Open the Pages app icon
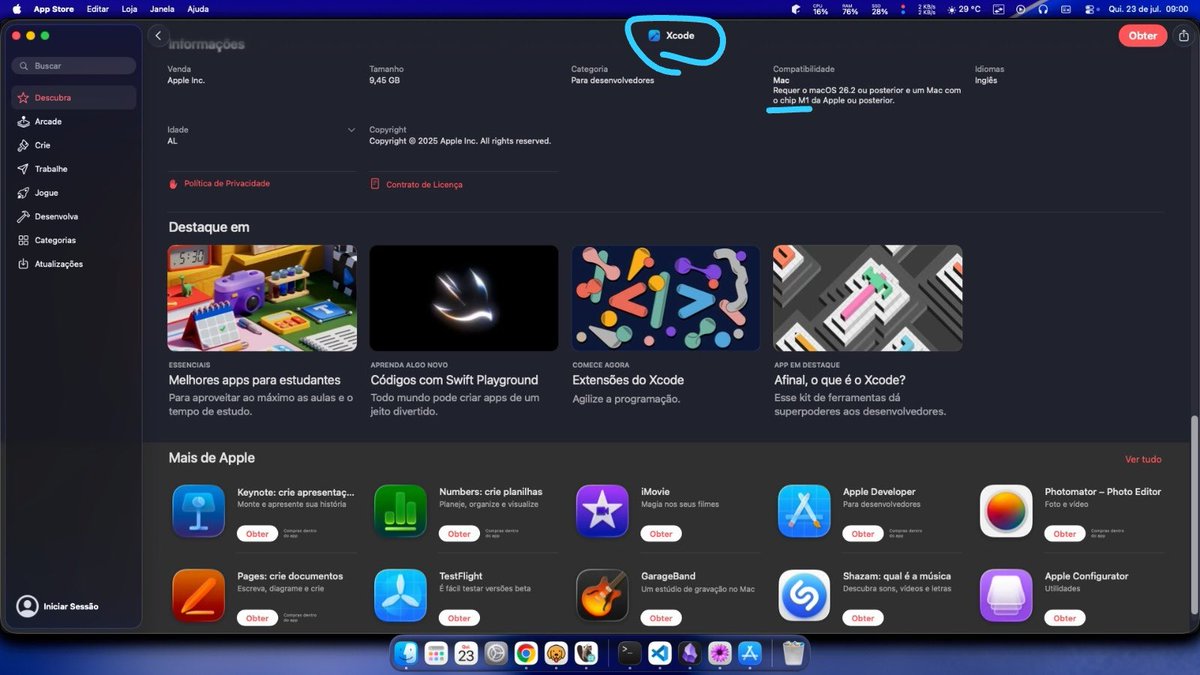The height and width of the screenshot is (675, 1200). point(198,596)
